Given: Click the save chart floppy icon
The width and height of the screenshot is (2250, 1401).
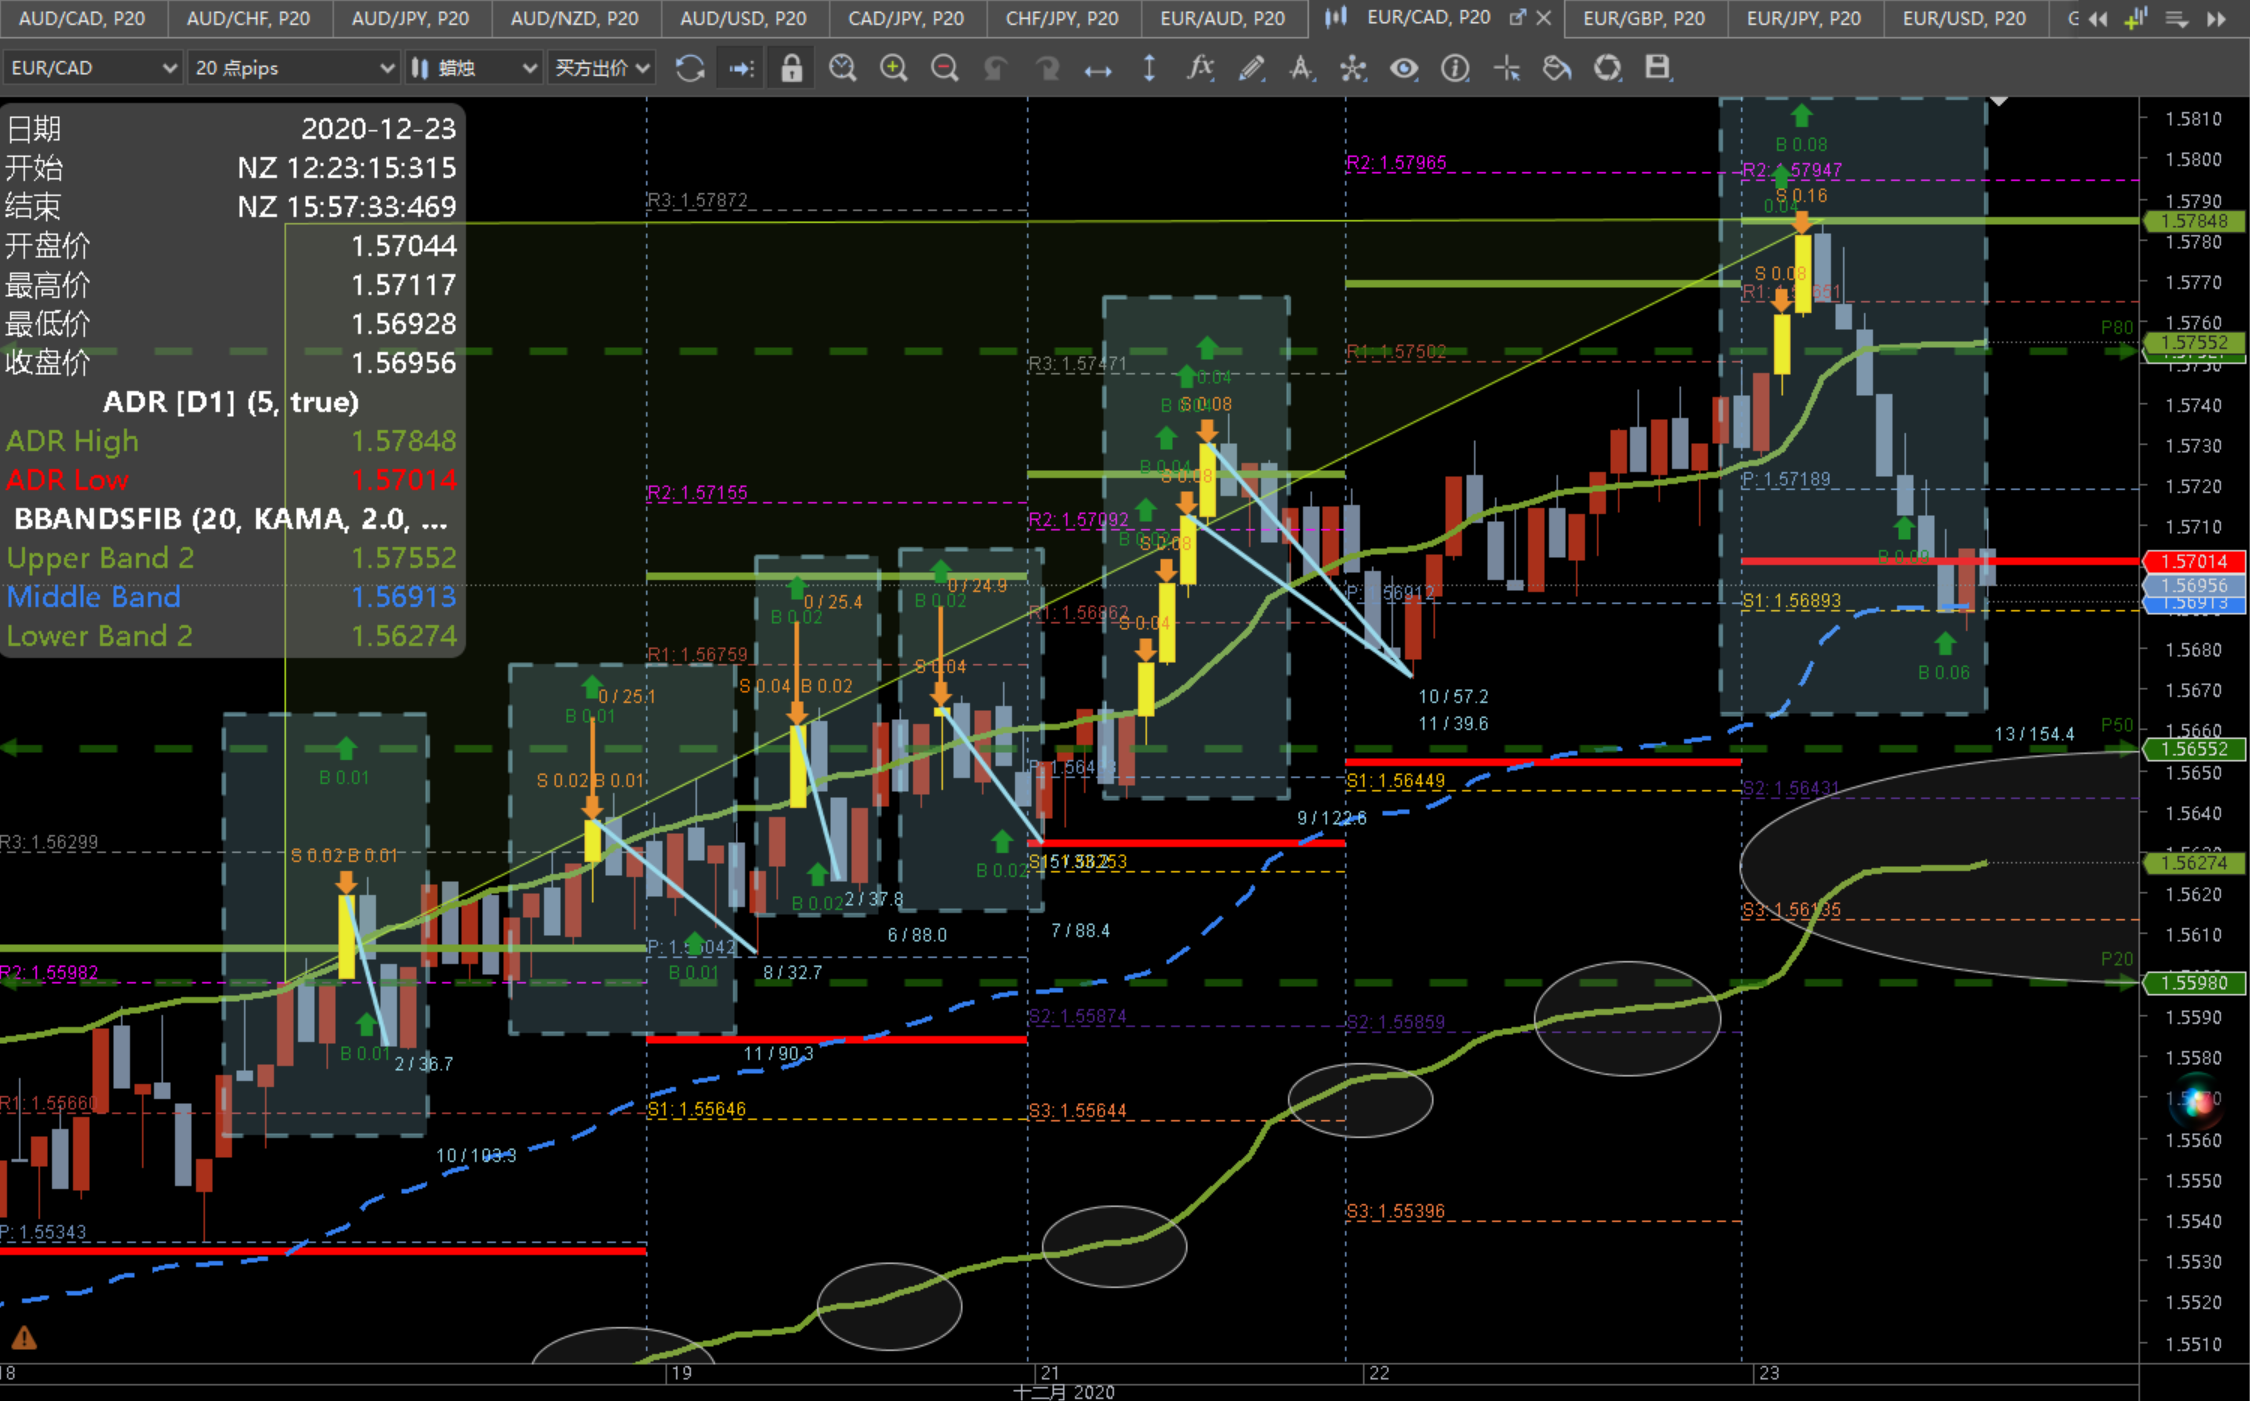Looking at the screenshot, I should click(1658, 67).
